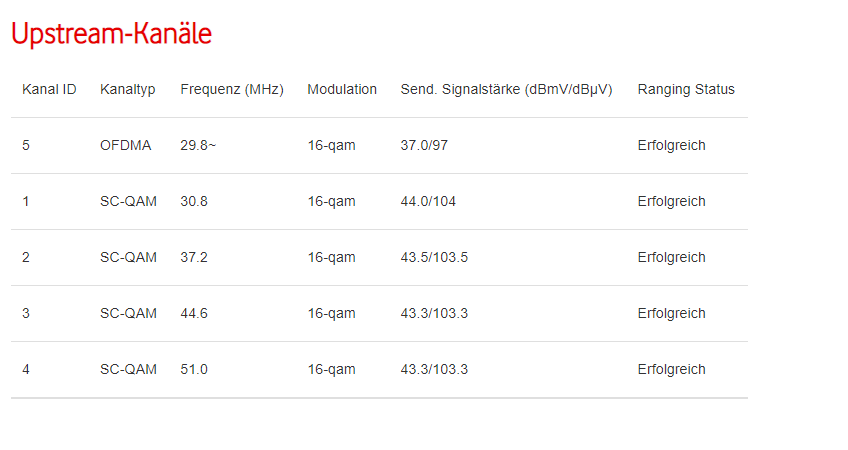Click the Ranging Status column header
The height and width of the screenshot is (450, 848).
tap(686, 89)
